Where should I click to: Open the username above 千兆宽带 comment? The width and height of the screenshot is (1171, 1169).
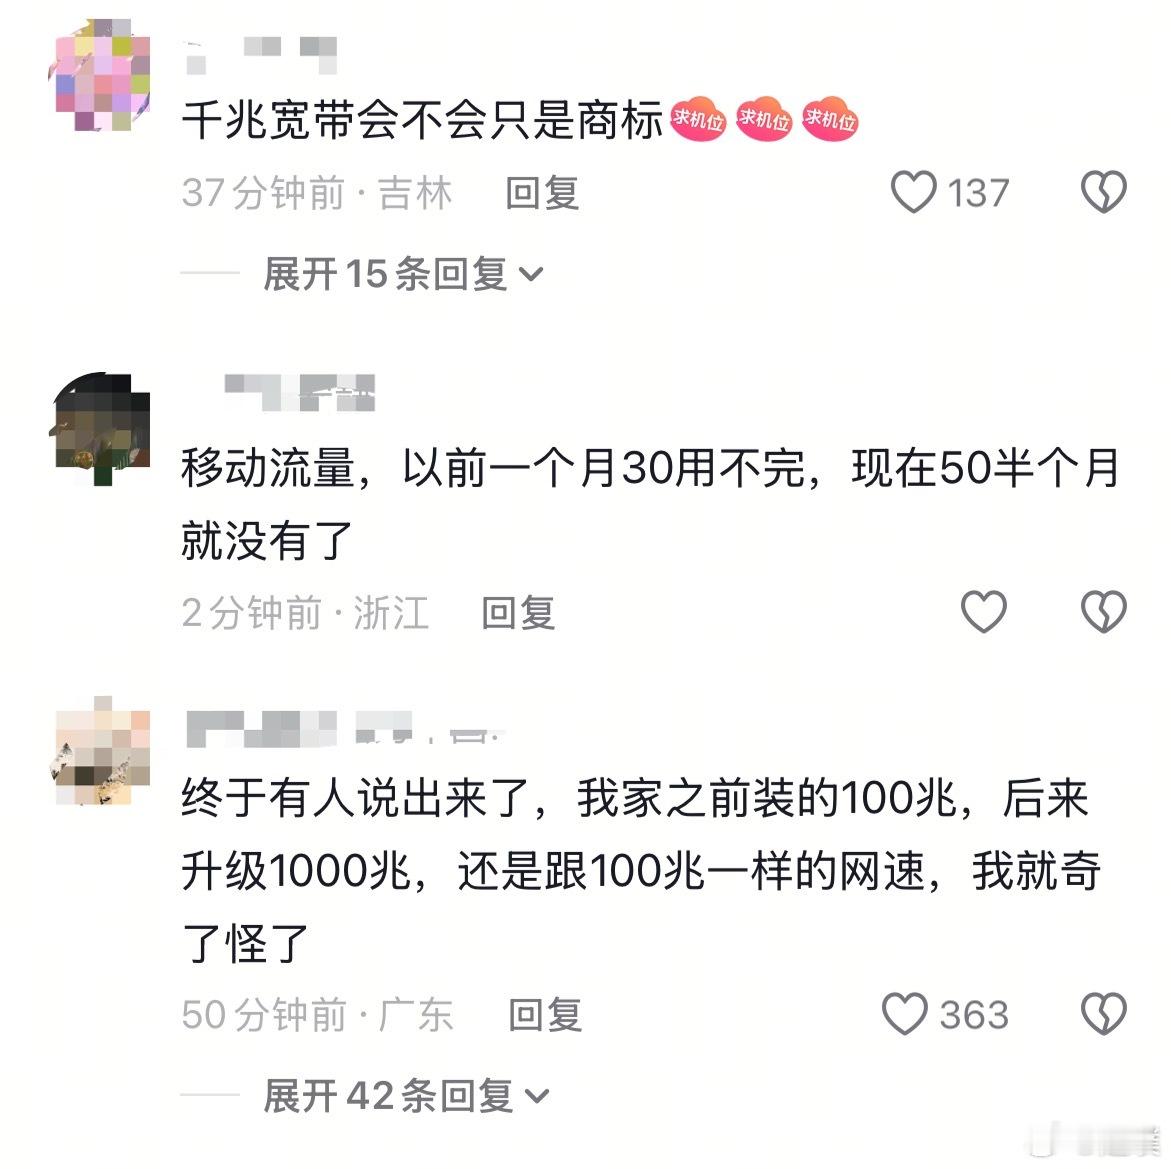(x=260, y=55)
